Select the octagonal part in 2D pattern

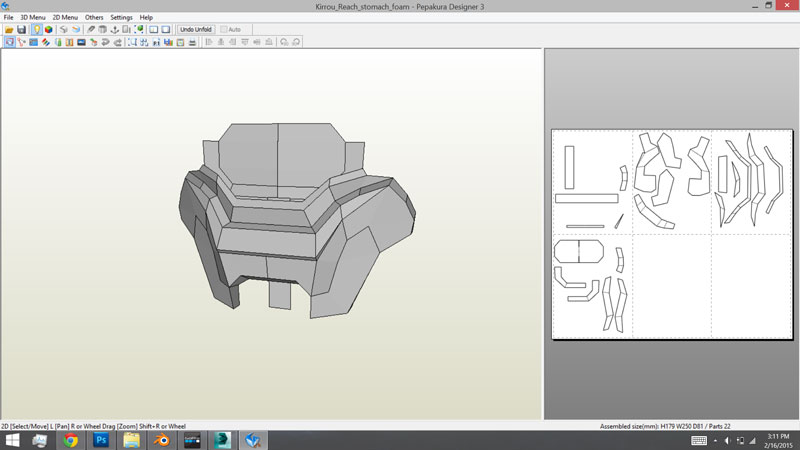579,251
